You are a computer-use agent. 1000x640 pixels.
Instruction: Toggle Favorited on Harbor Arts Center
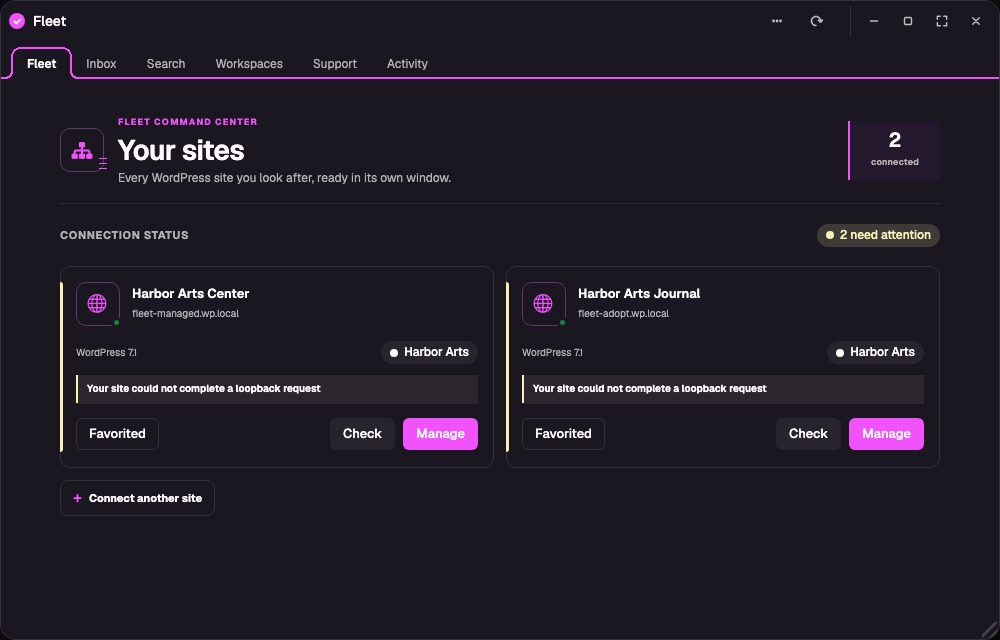pyautogui.click(x=117, y=434)
